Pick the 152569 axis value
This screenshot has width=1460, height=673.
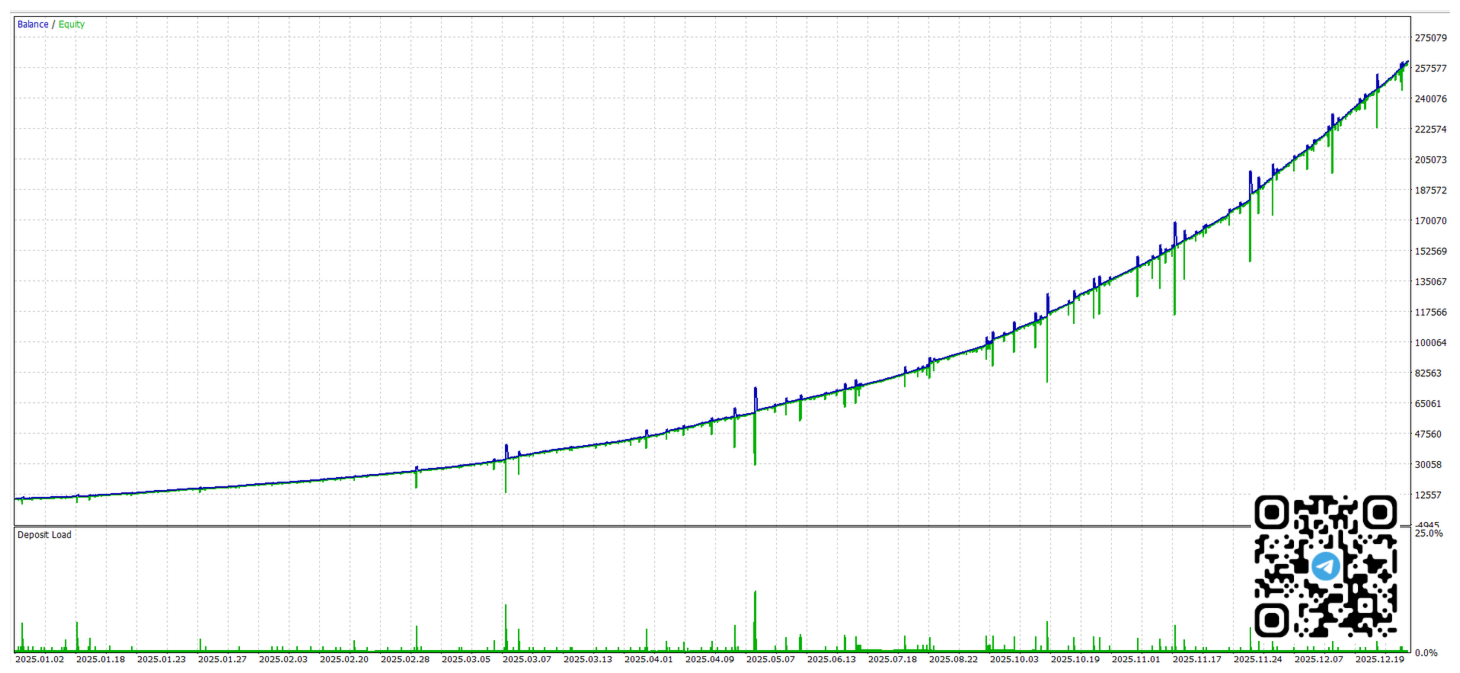point(1431,251)
